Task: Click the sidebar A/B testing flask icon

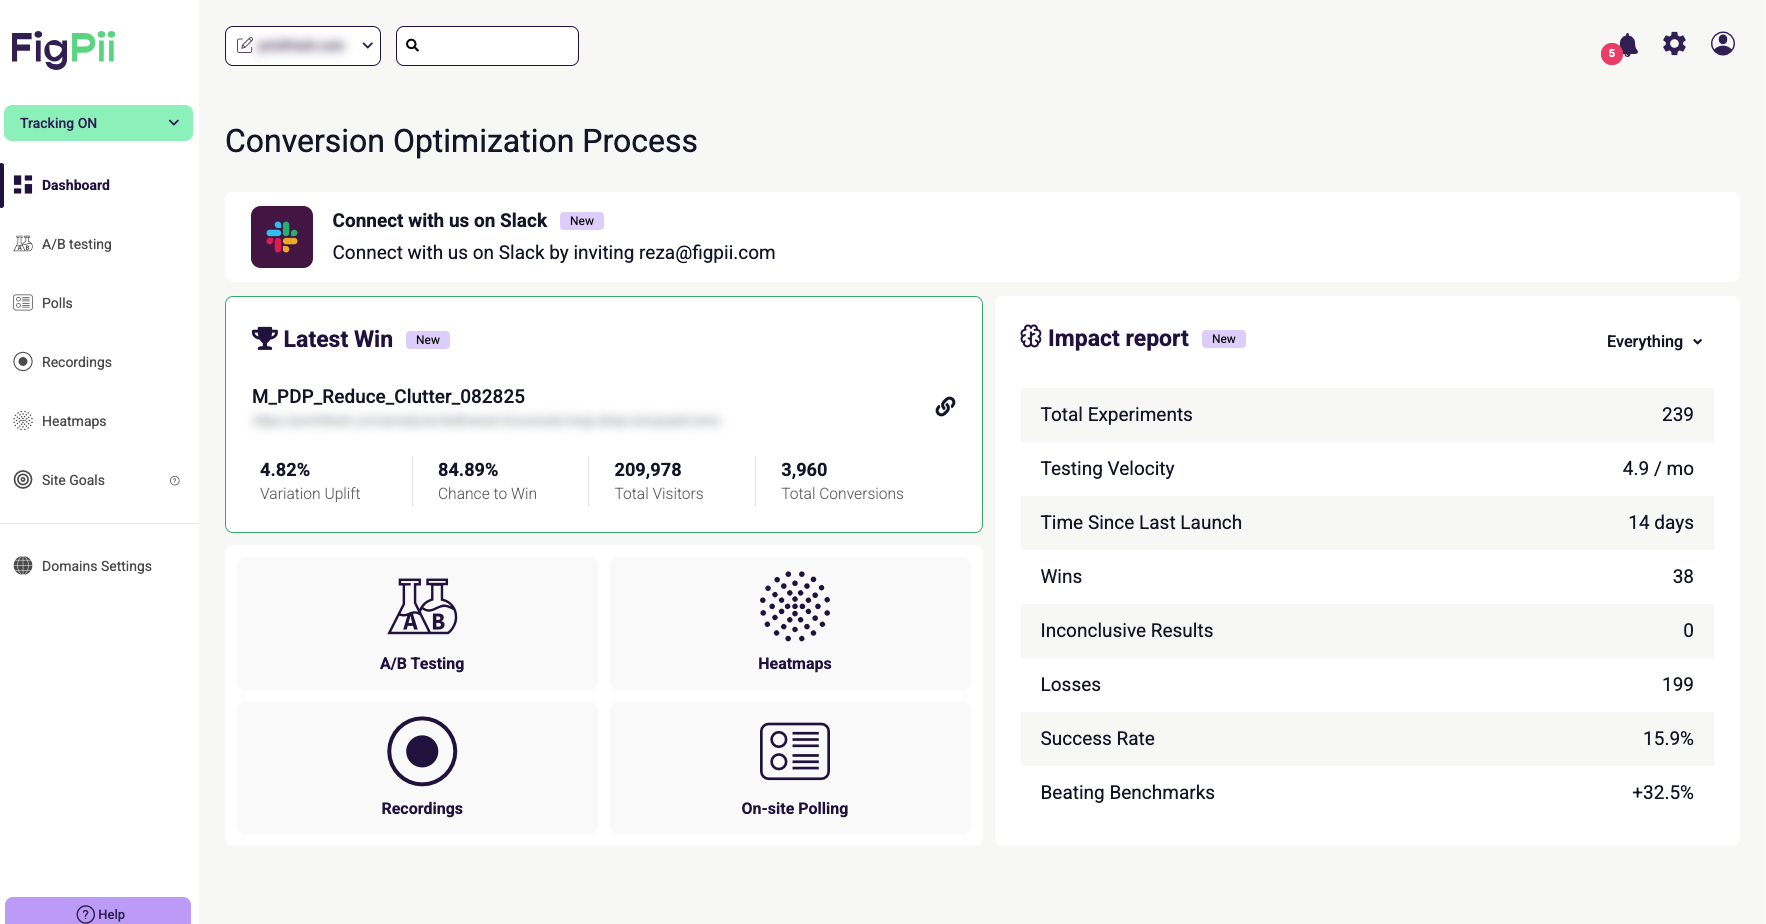Action: tap(23, 244)
